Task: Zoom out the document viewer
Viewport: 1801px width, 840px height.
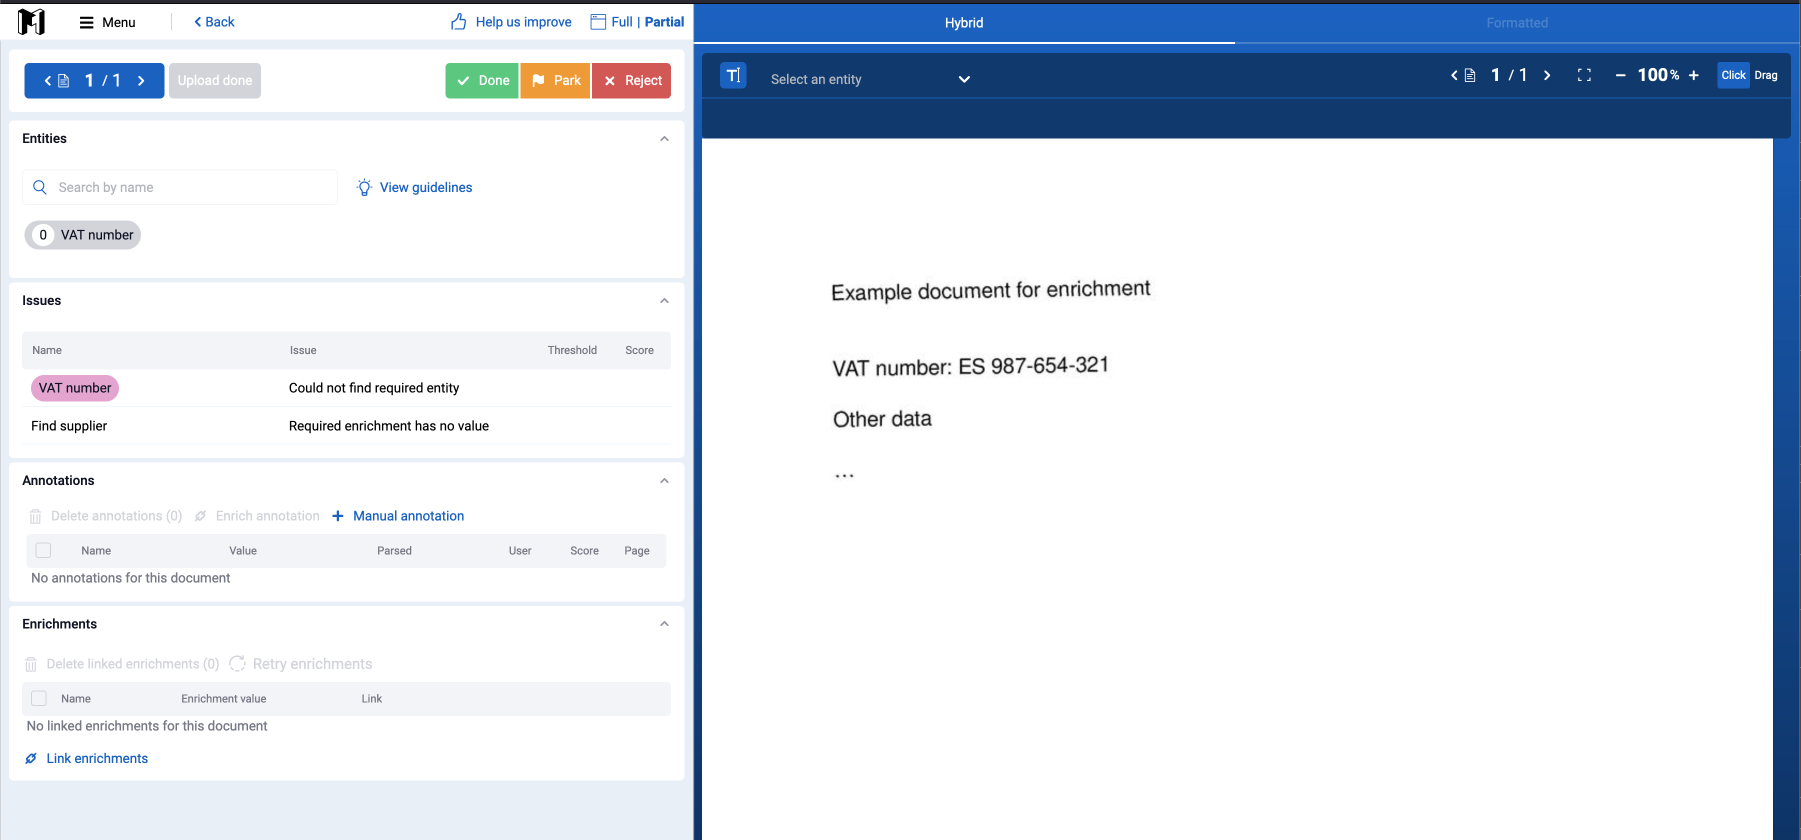Action: [x=1620, y=75]
